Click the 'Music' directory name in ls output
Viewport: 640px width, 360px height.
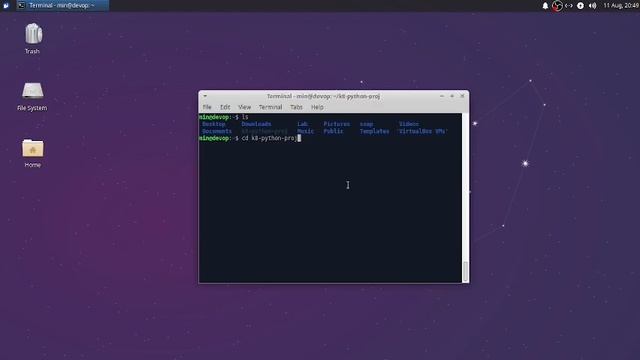[x=305, y=131]
